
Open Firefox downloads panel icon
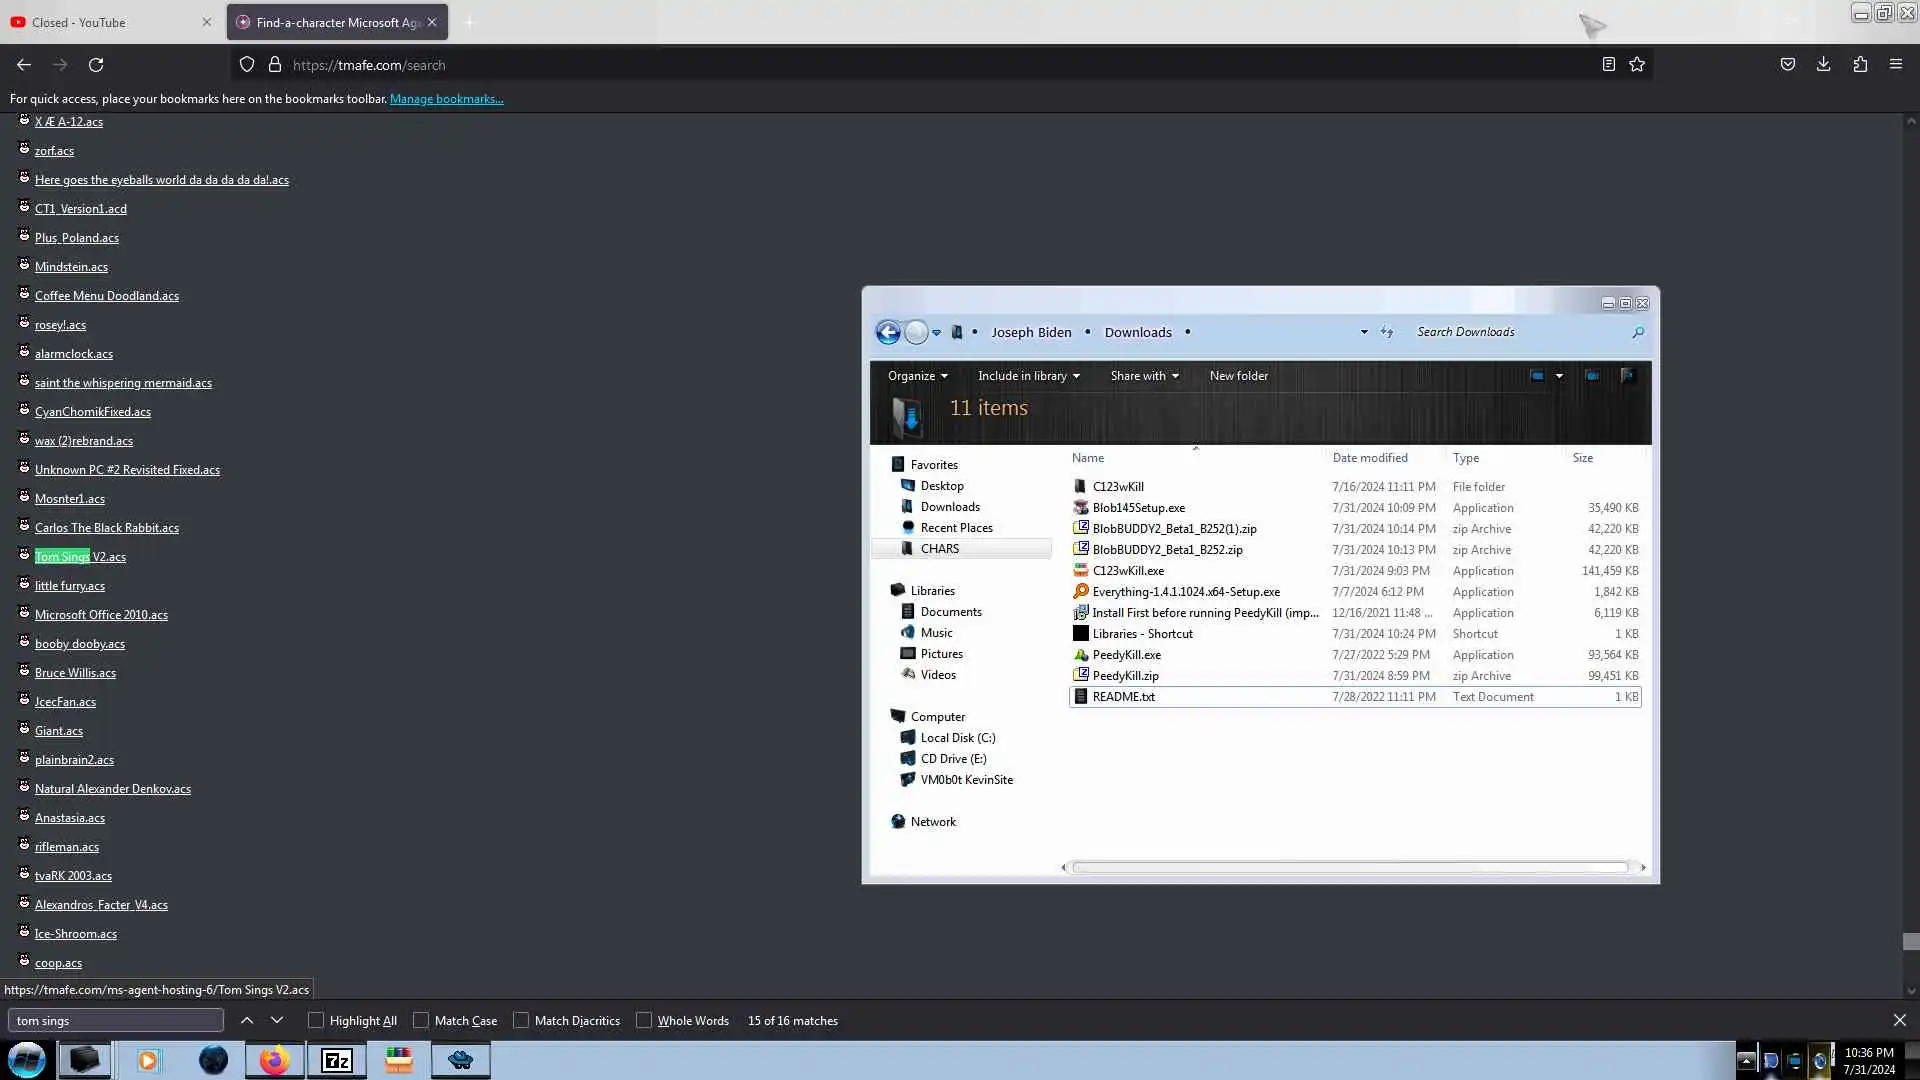click(x=1823, y=65)
